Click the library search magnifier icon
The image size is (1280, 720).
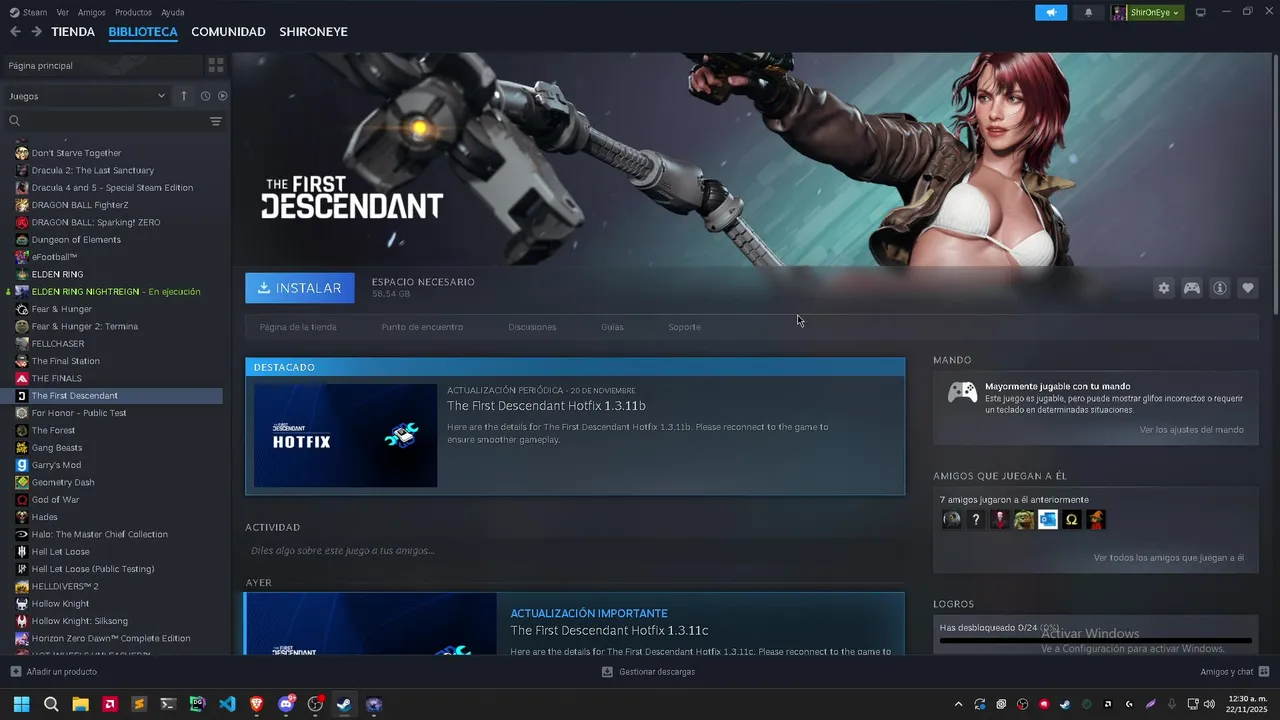(x=15, y=121)
